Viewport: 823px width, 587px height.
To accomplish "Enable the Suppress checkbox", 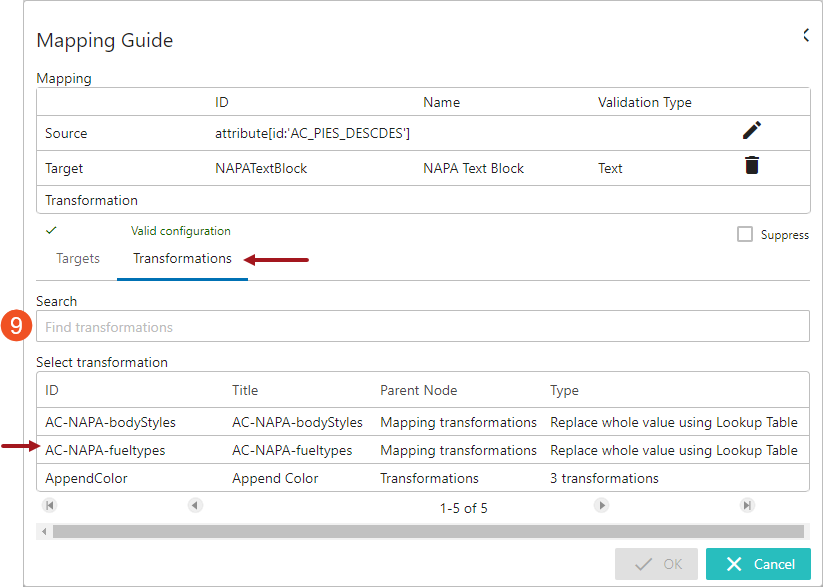I will [744, 234].
